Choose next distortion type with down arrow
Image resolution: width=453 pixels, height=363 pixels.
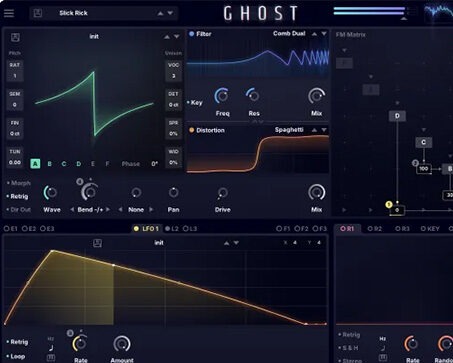[324, 130]
